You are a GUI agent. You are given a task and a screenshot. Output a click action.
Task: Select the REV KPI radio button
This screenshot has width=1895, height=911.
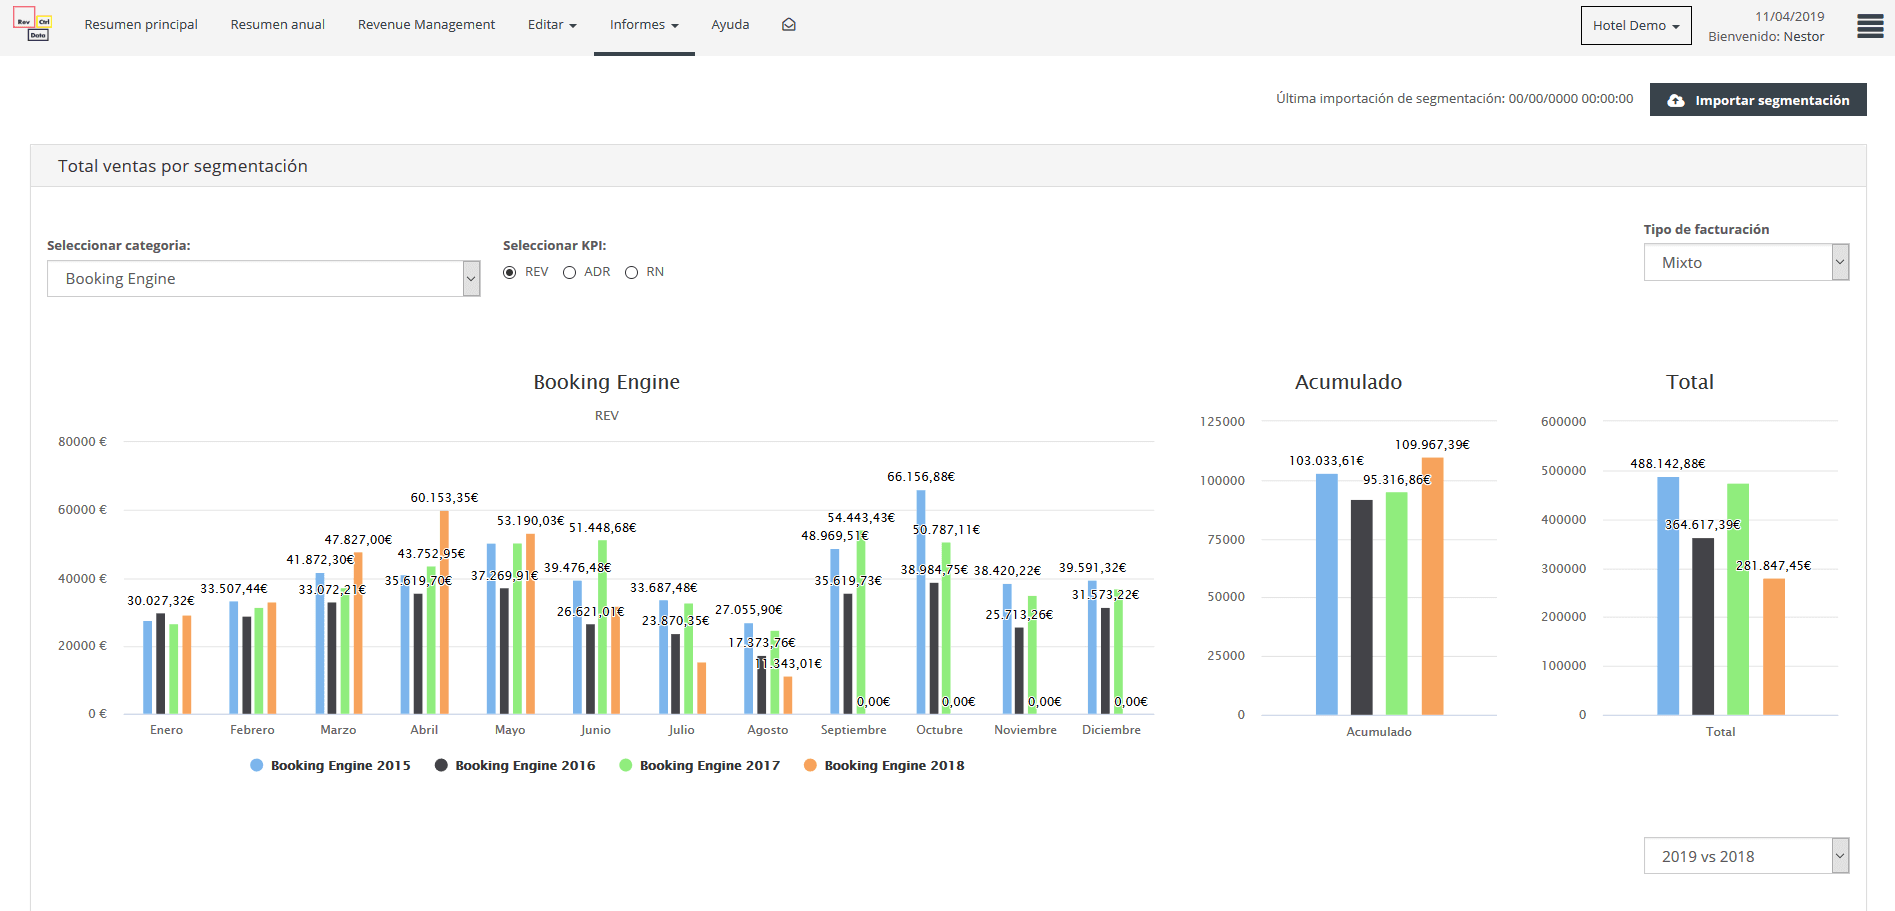coord(510,272)
